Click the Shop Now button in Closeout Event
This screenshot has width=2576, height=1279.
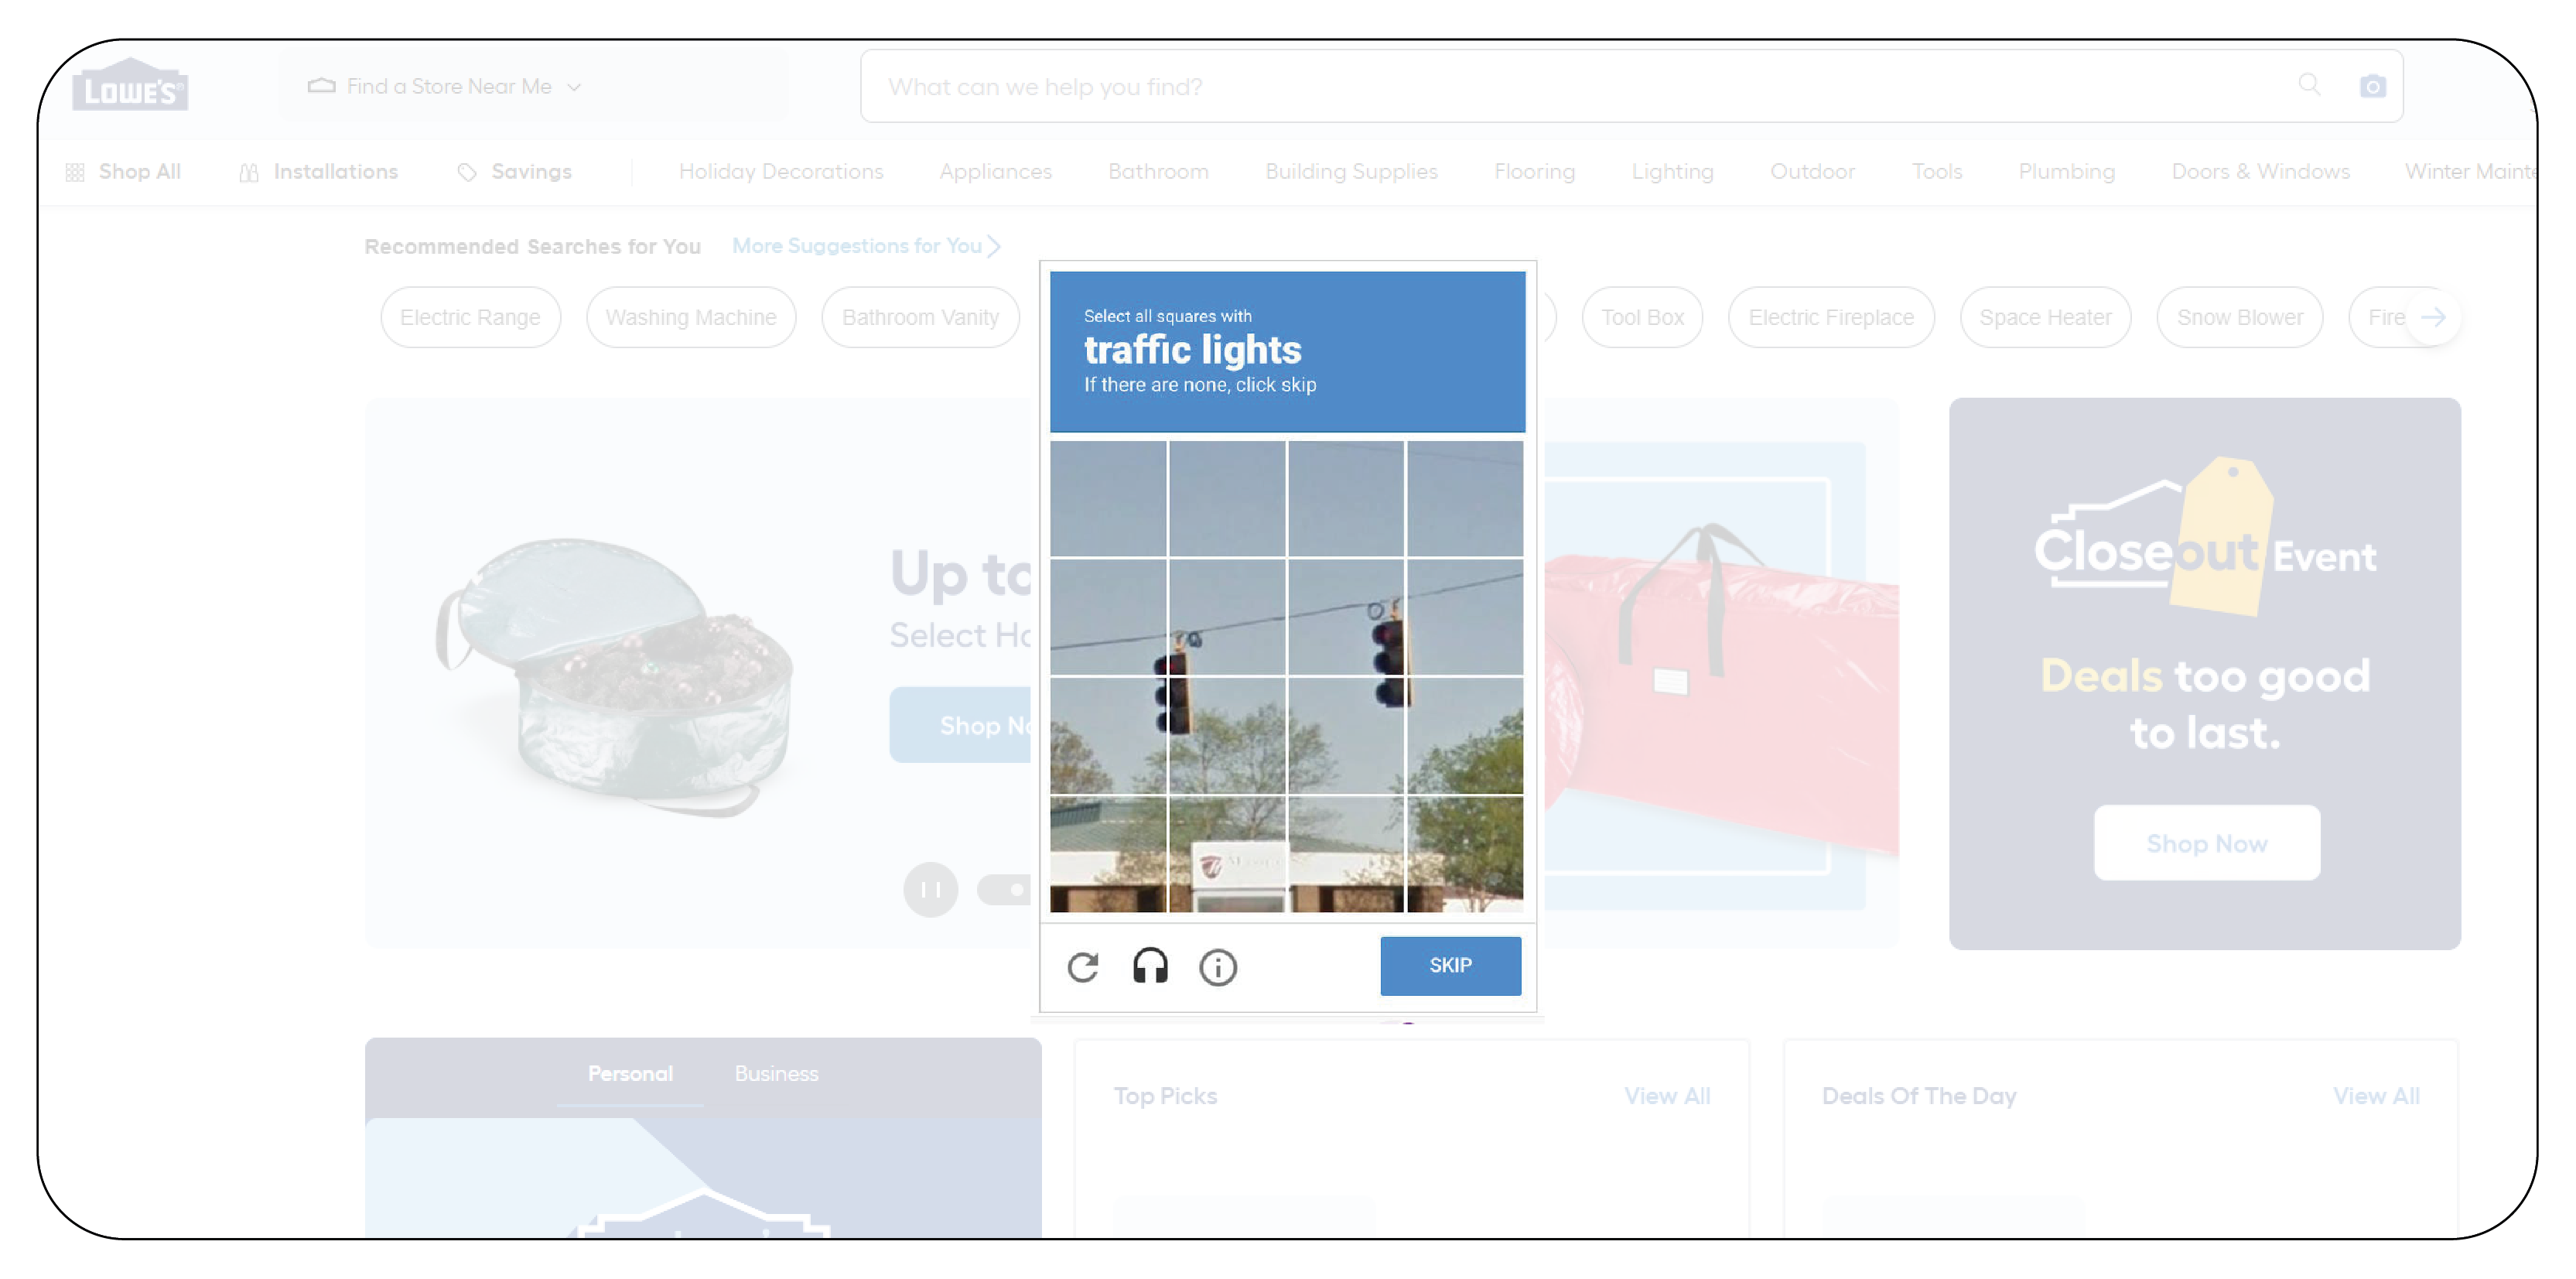pyautogui.click(x=2203, y=842)
